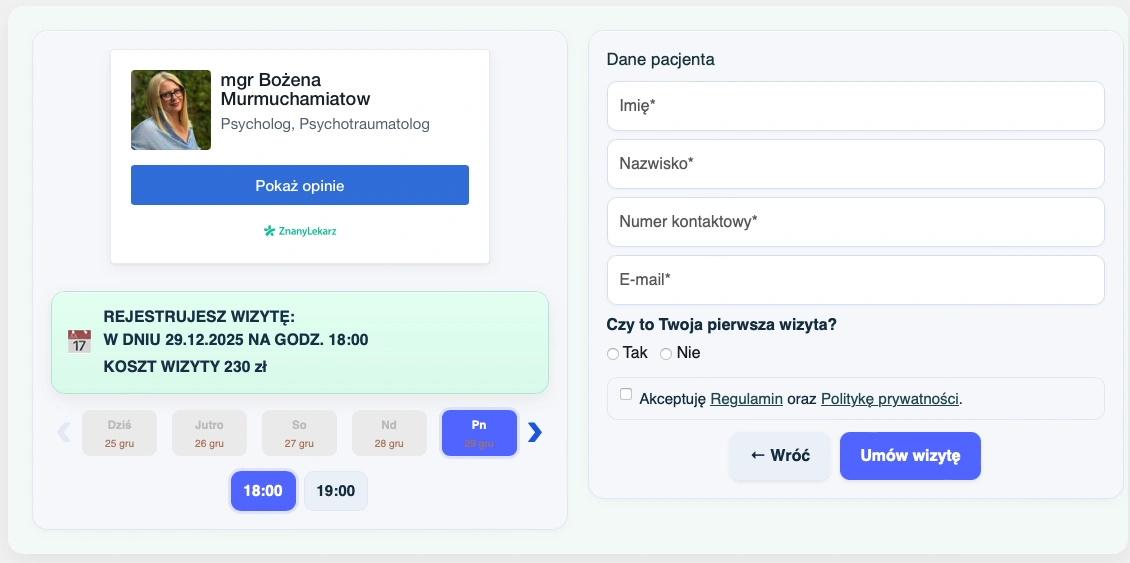Click the psychologist's profile photo
1130x563 pixels.
[x=171, y=110]
